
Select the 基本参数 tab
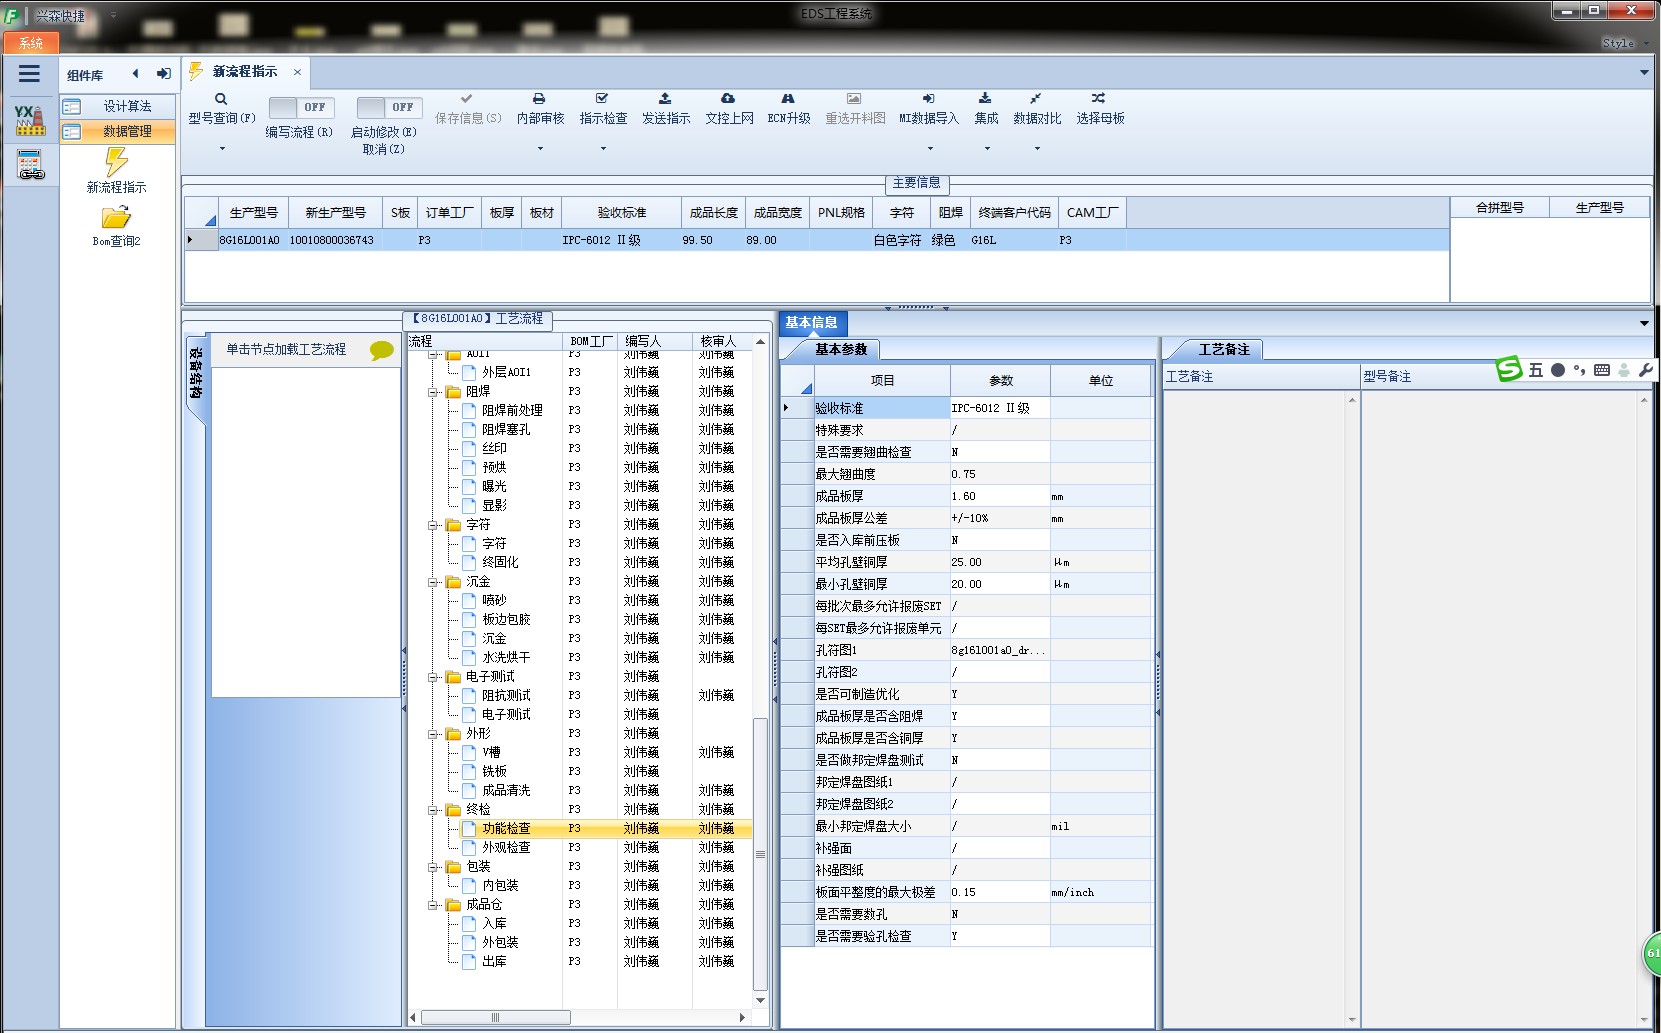click(840, 349)
